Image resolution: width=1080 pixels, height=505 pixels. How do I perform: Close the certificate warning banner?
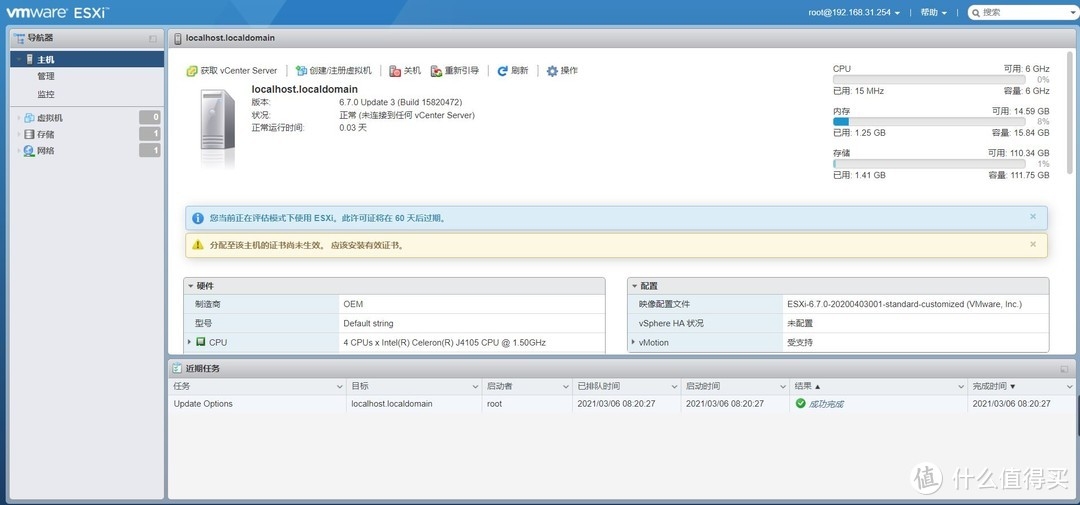(1032, 244)
